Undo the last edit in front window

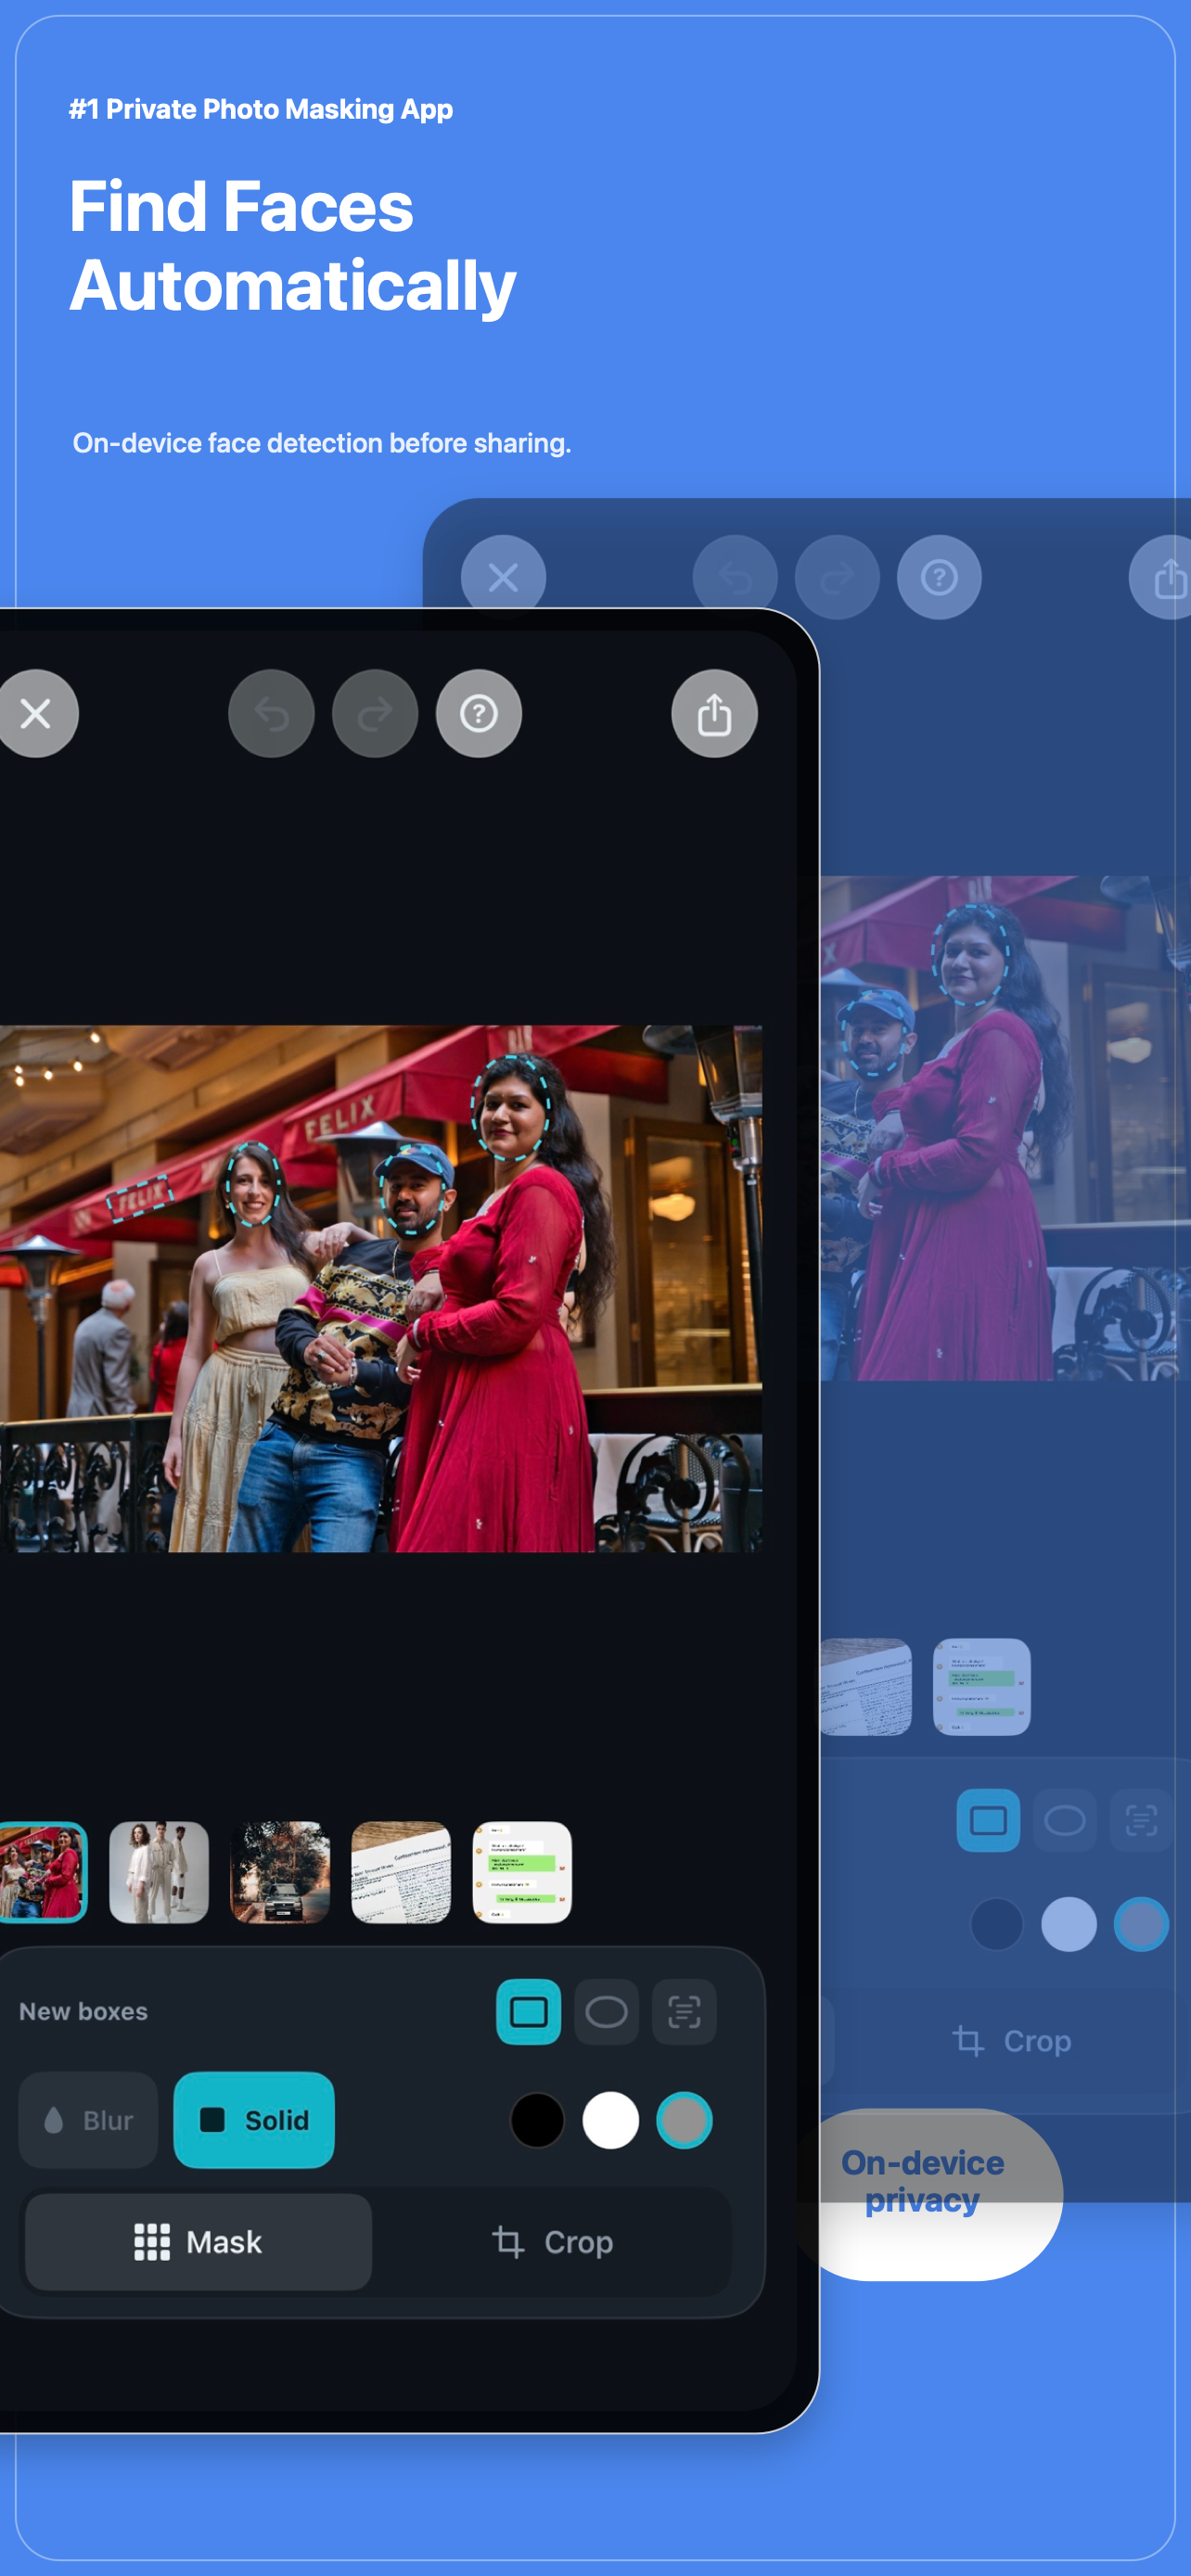pos(271,713)
